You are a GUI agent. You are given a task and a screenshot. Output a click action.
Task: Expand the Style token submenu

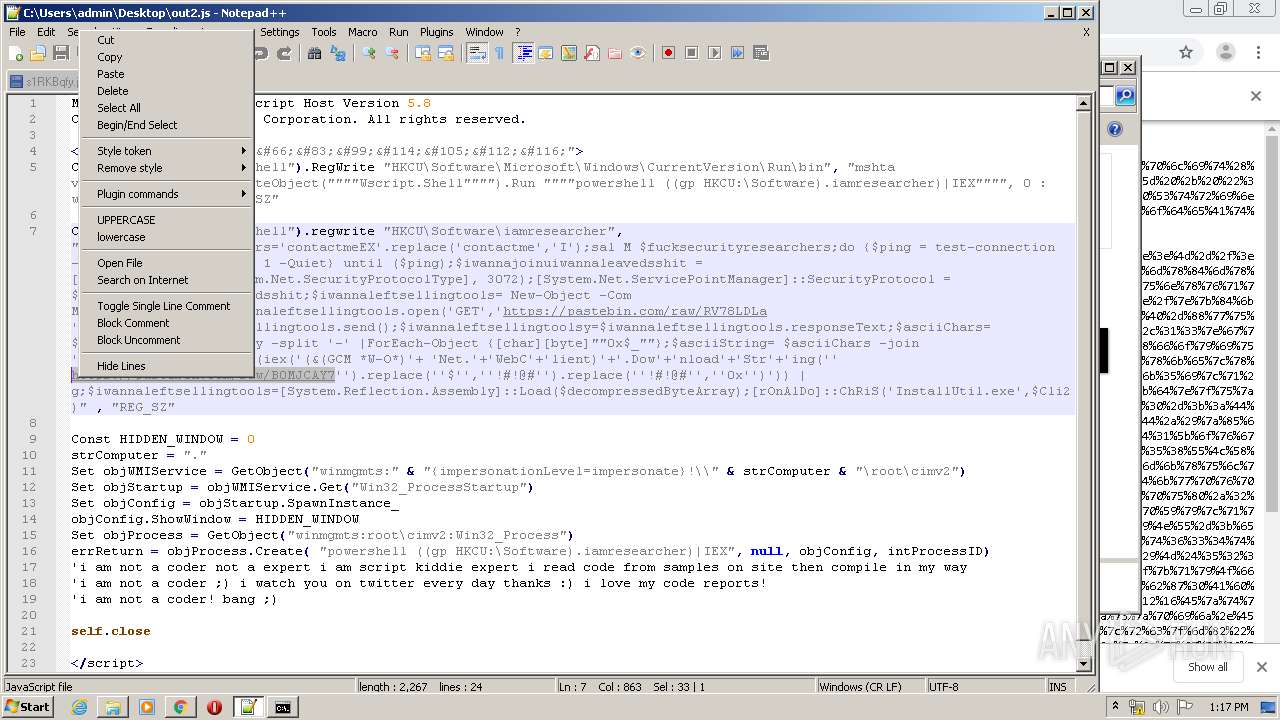(x=166, y=151)
